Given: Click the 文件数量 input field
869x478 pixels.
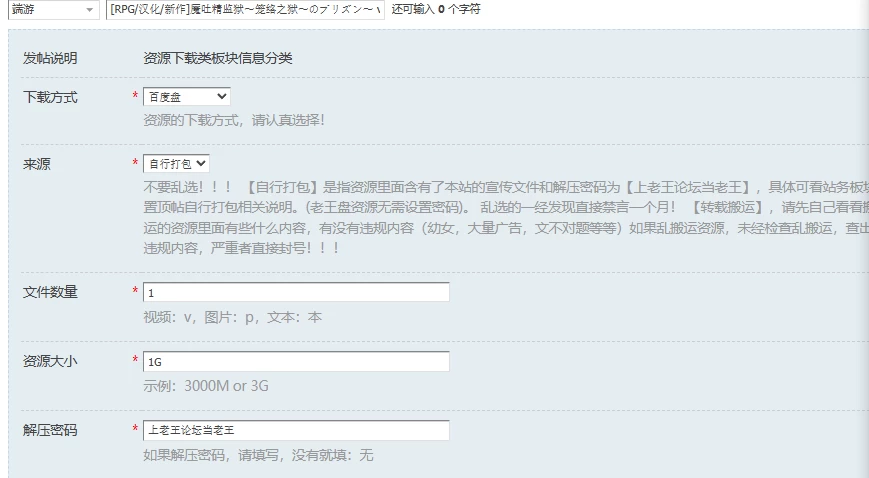Looking at the screenshot, I should (x=296, y=292).
